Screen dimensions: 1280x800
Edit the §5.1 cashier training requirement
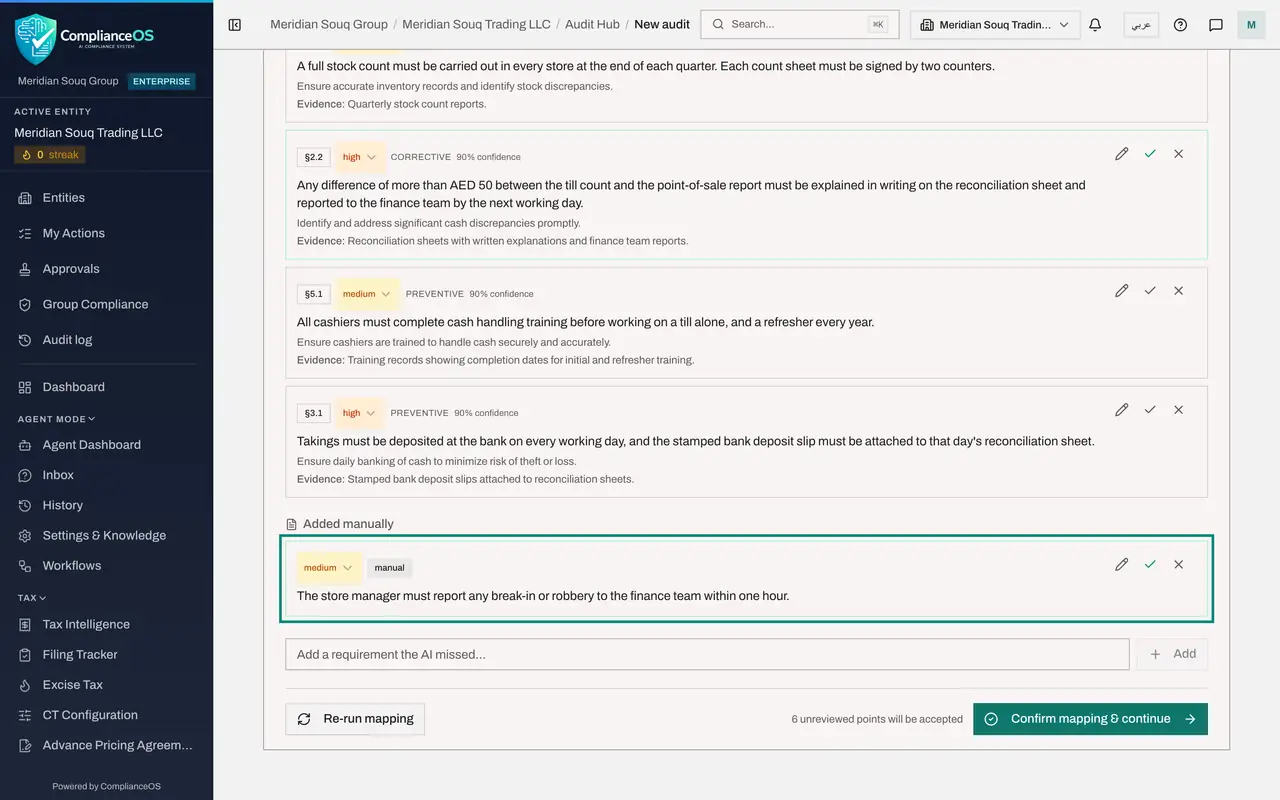pyautogui.click(x=1122, y=291)
